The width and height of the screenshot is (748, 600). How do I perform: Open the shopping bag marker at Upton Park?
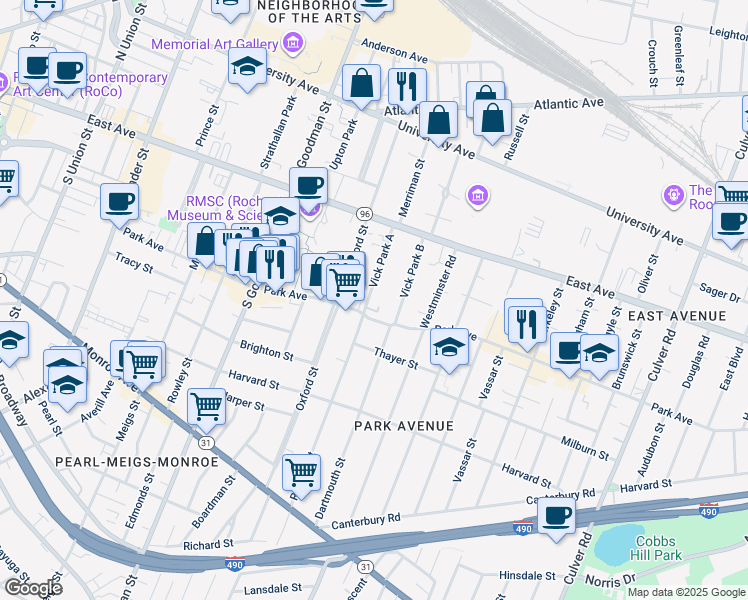tap(362, 85)
